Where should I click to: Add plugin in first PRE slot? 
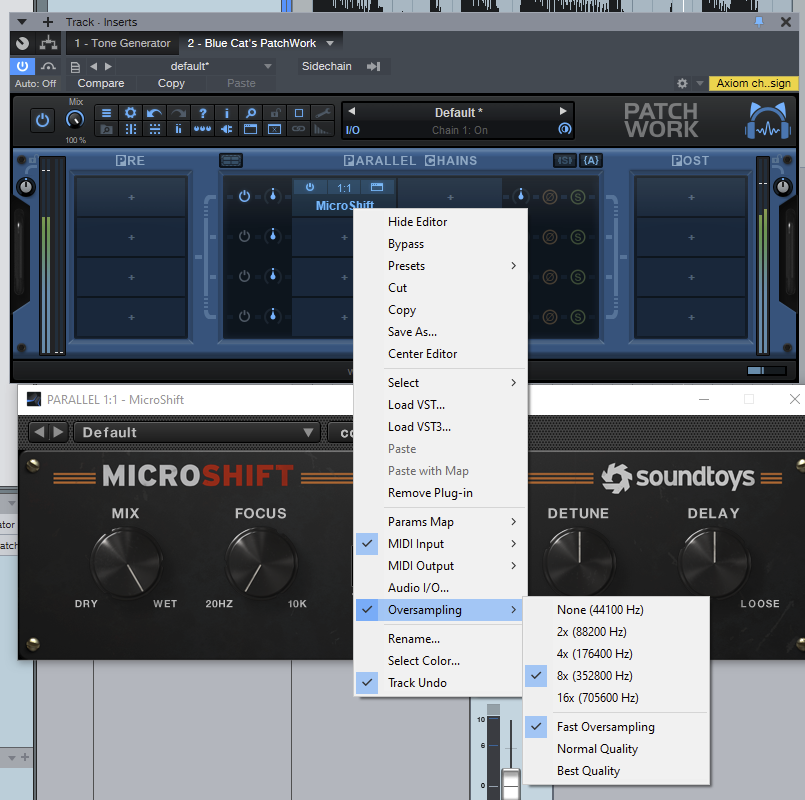[x=131, y=197]
